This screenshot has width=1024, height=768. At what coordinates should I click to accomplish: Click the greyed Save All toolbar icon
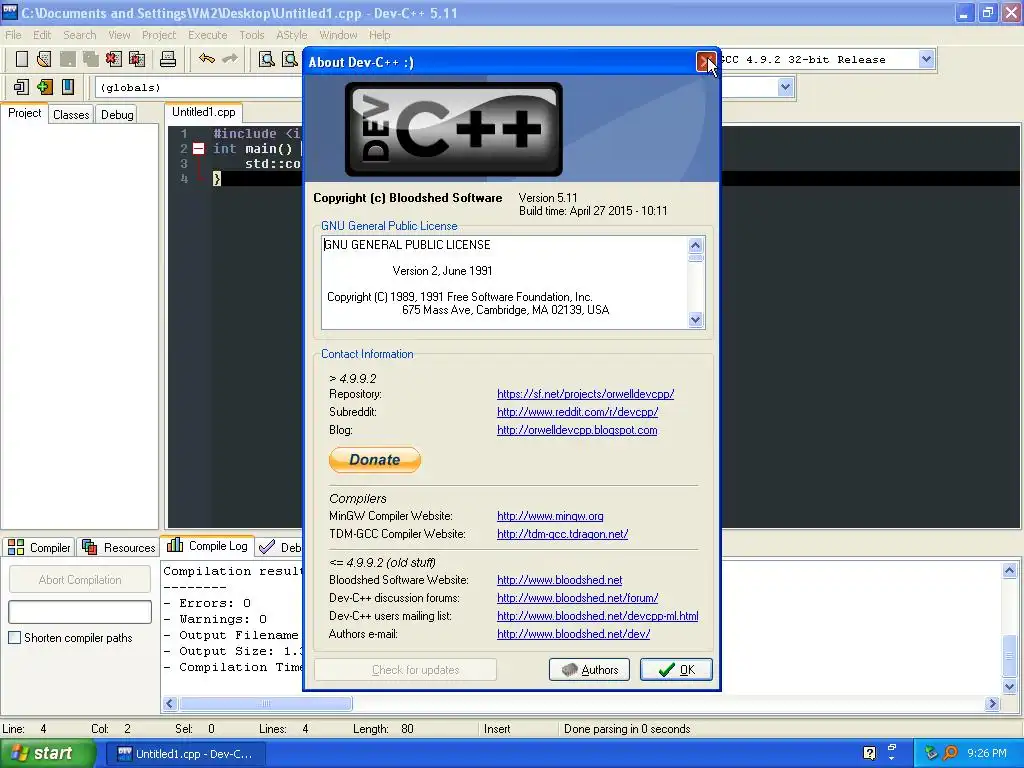click(91, 59)
